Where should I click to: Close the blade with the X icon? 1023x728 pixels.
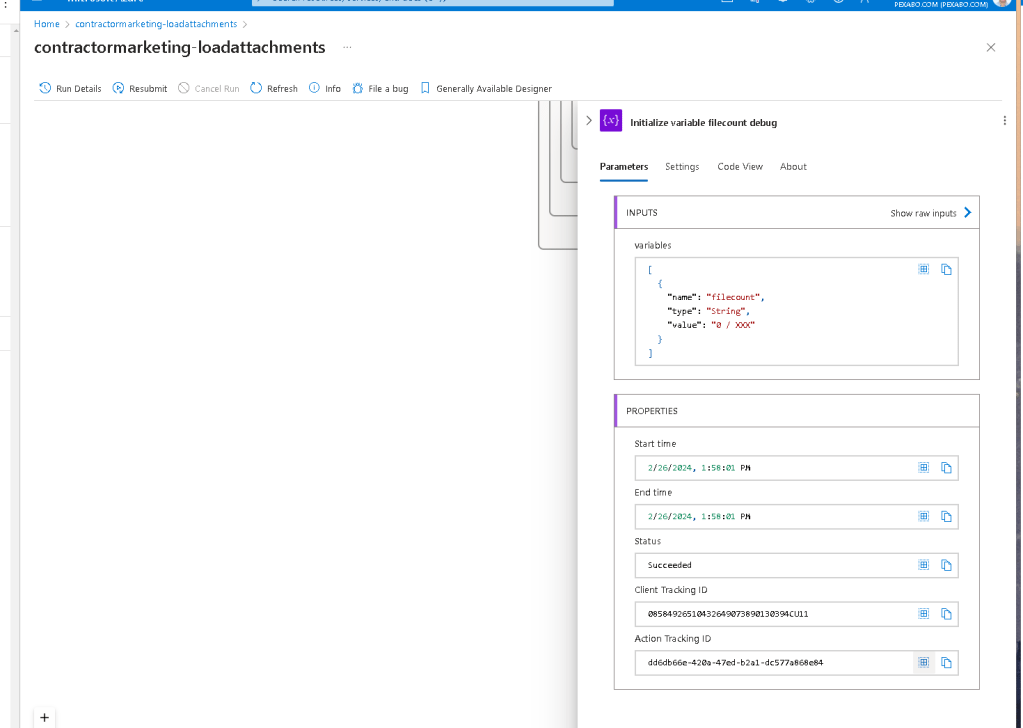tap(990, 47)
